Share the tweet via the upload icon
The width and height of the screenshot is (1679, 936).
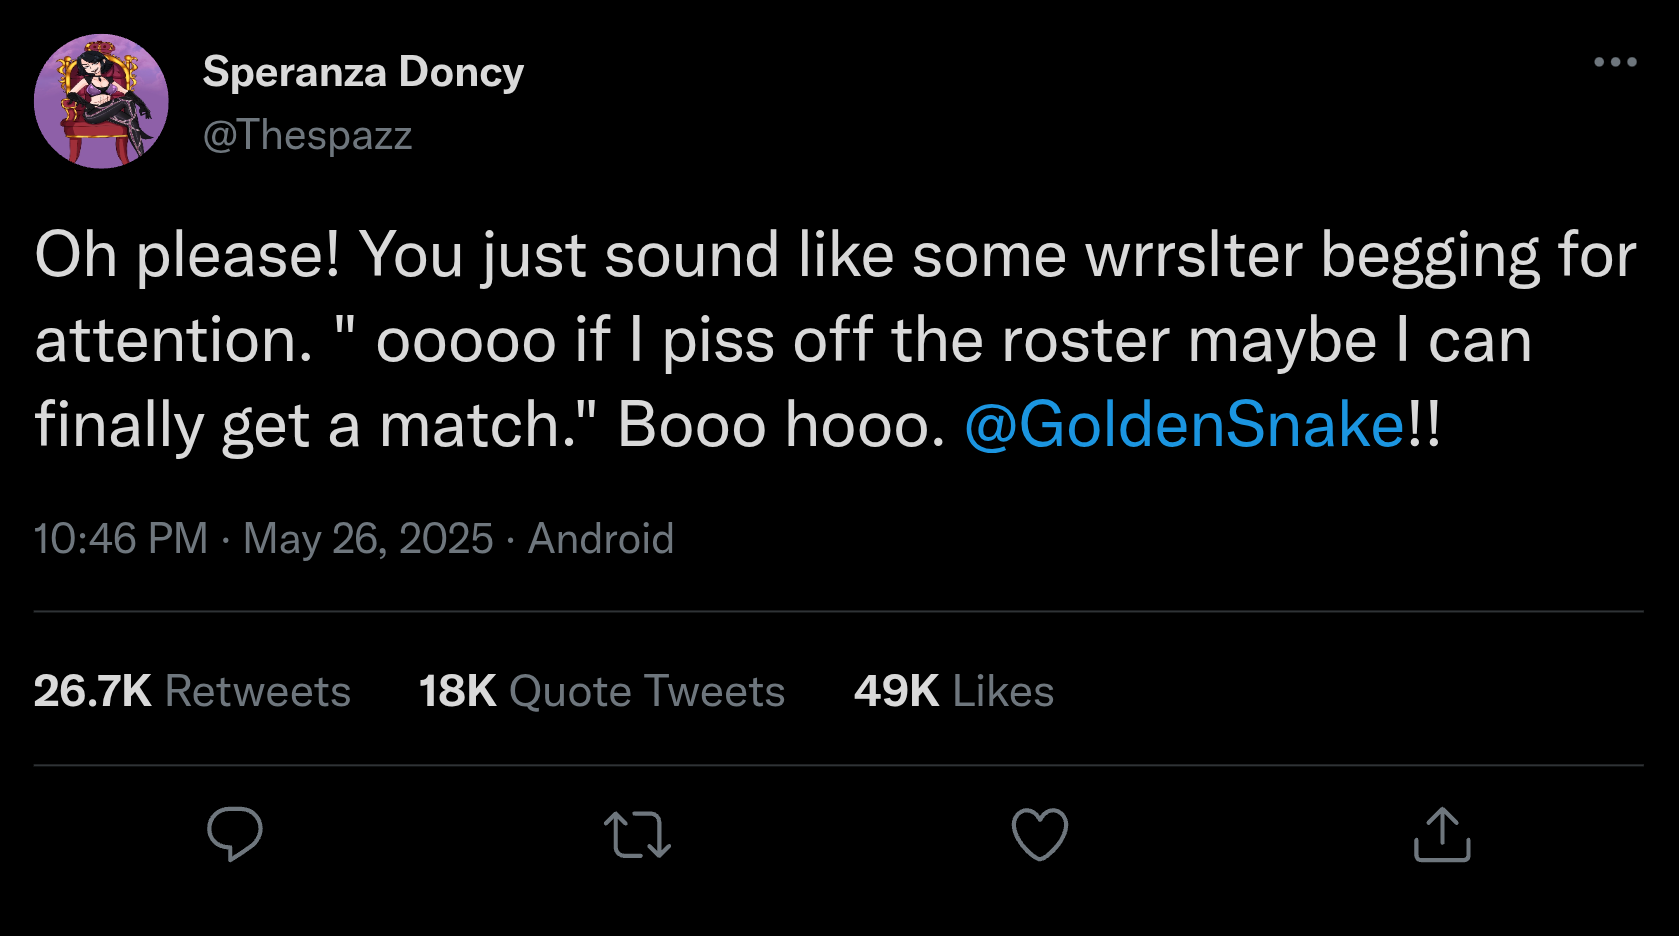tap(1442, 834)
